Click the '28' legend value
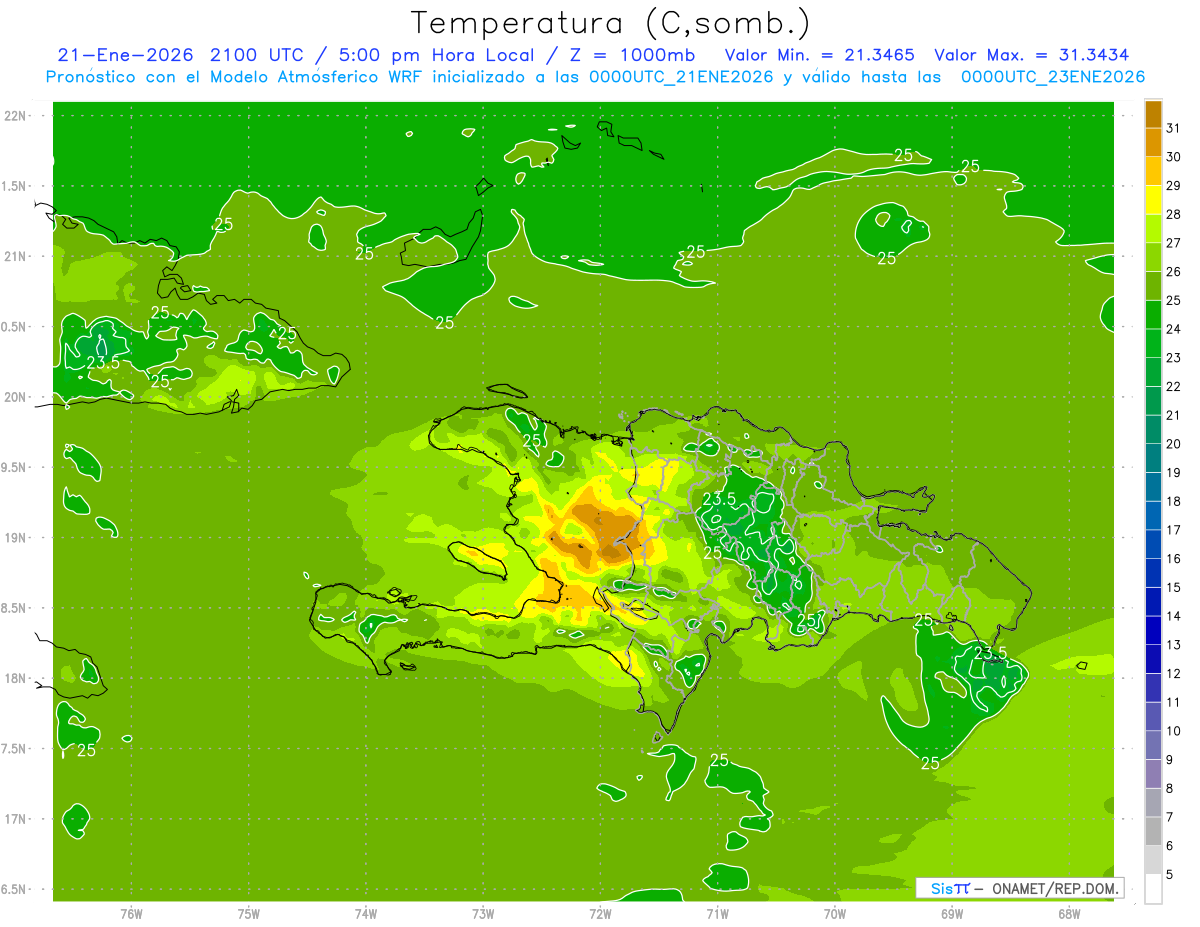This screenshot has height=927, width=1200. pyautogui.click(x=1173, y=214)
